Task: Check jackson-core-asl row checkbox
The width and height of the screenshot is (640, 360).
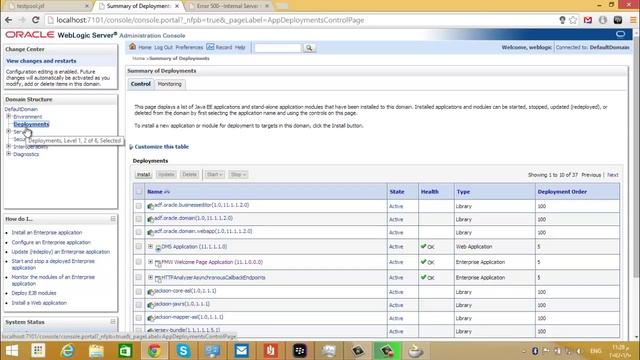Action: pyautogui.click(x=139, y=291)
